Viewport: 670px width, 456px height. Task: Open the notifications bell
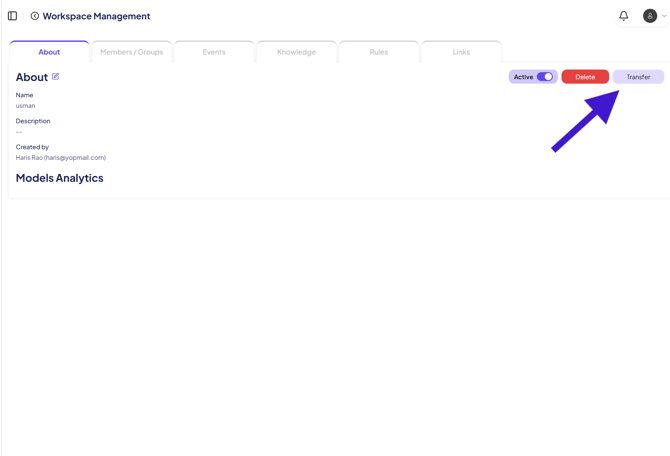(x=623, y=16)
